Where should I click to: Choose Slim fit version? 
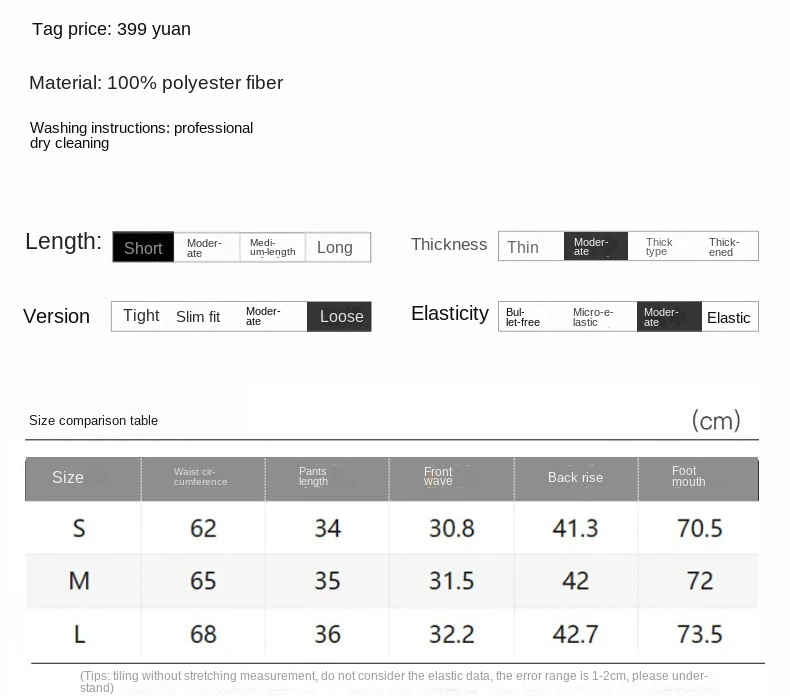click(x=198, y=317)
